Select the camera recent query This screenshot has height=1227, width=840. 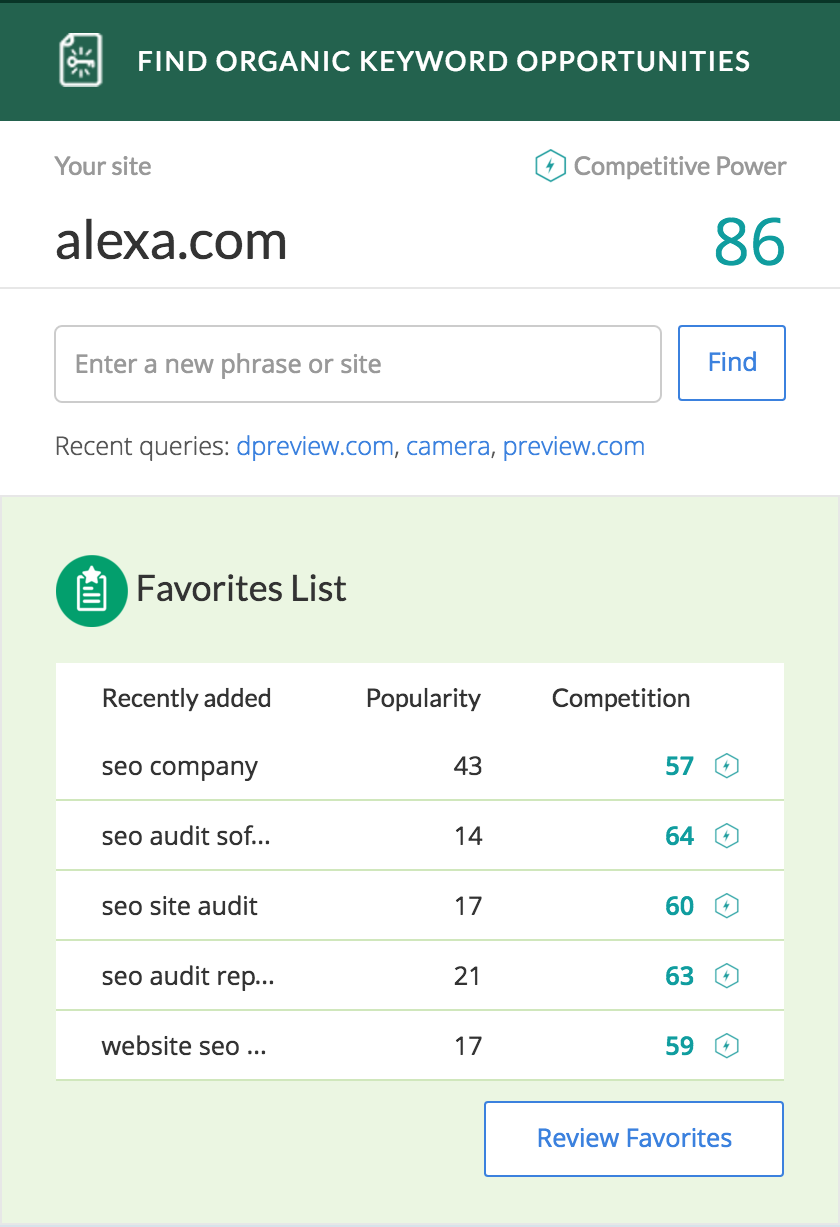point(448,446)
